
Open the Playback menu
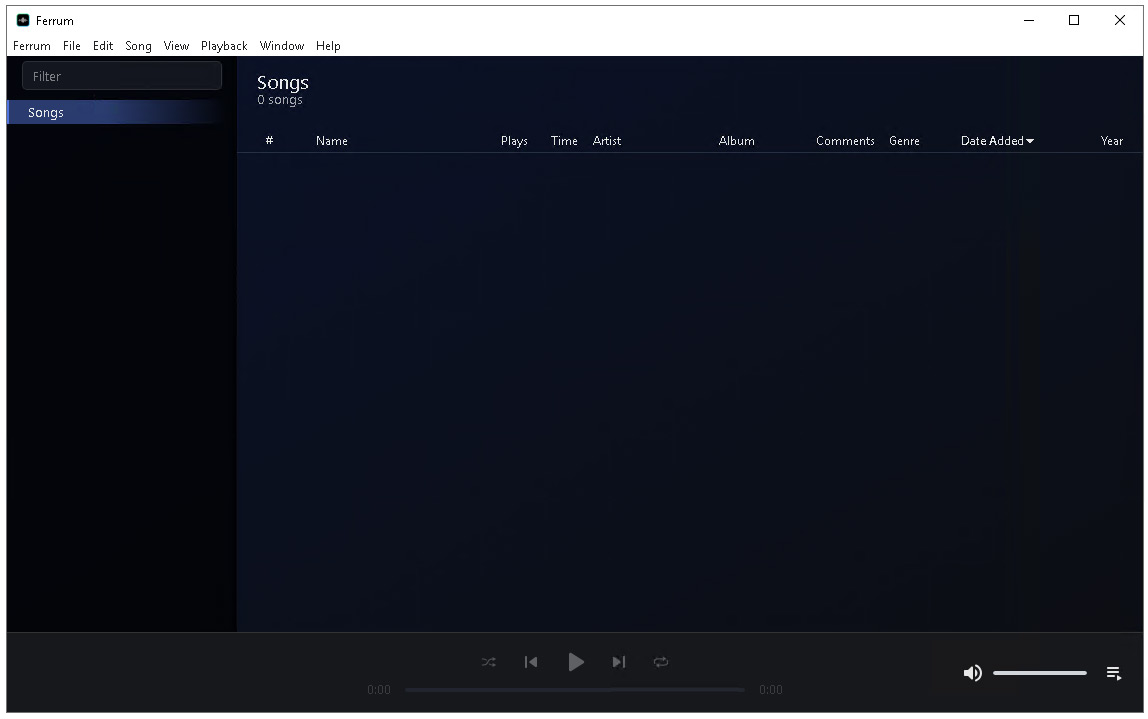coord(224,45)
